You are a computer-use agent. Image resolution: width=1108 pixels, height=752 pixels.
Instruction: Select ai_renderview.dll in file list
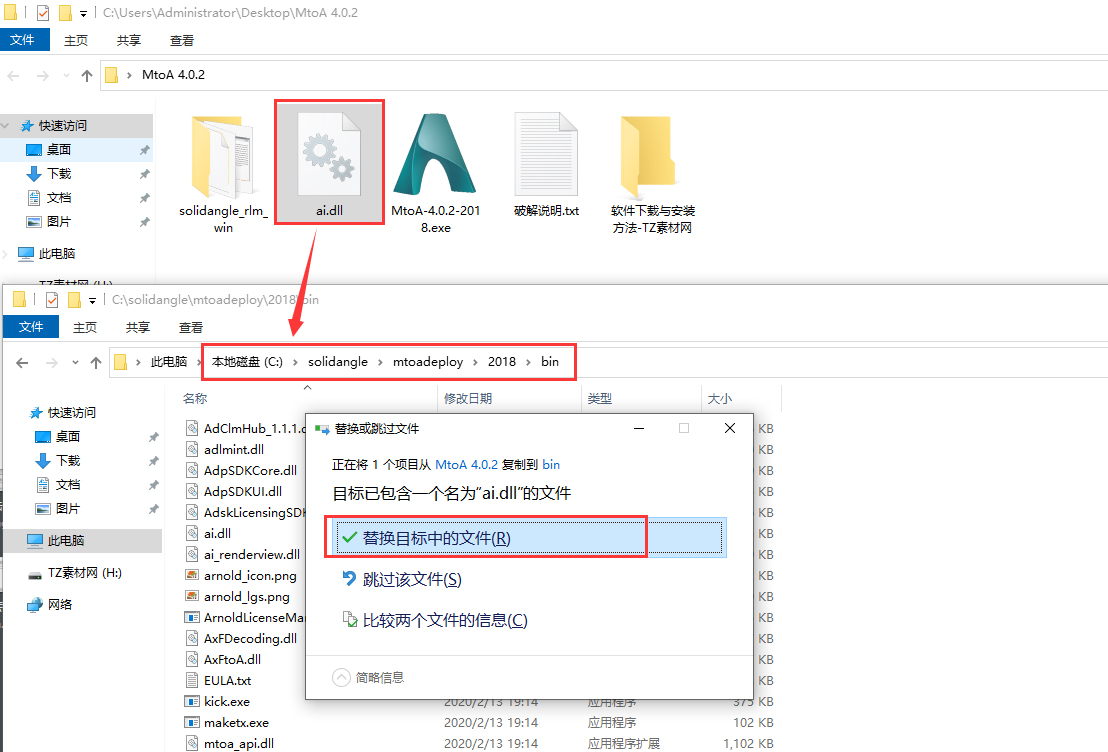252,555
